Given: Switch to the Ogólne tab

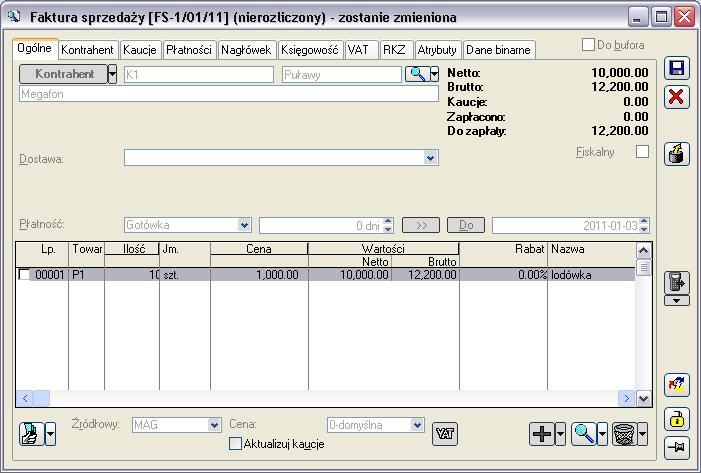Looking at the screenshot, I should [34, 48].
